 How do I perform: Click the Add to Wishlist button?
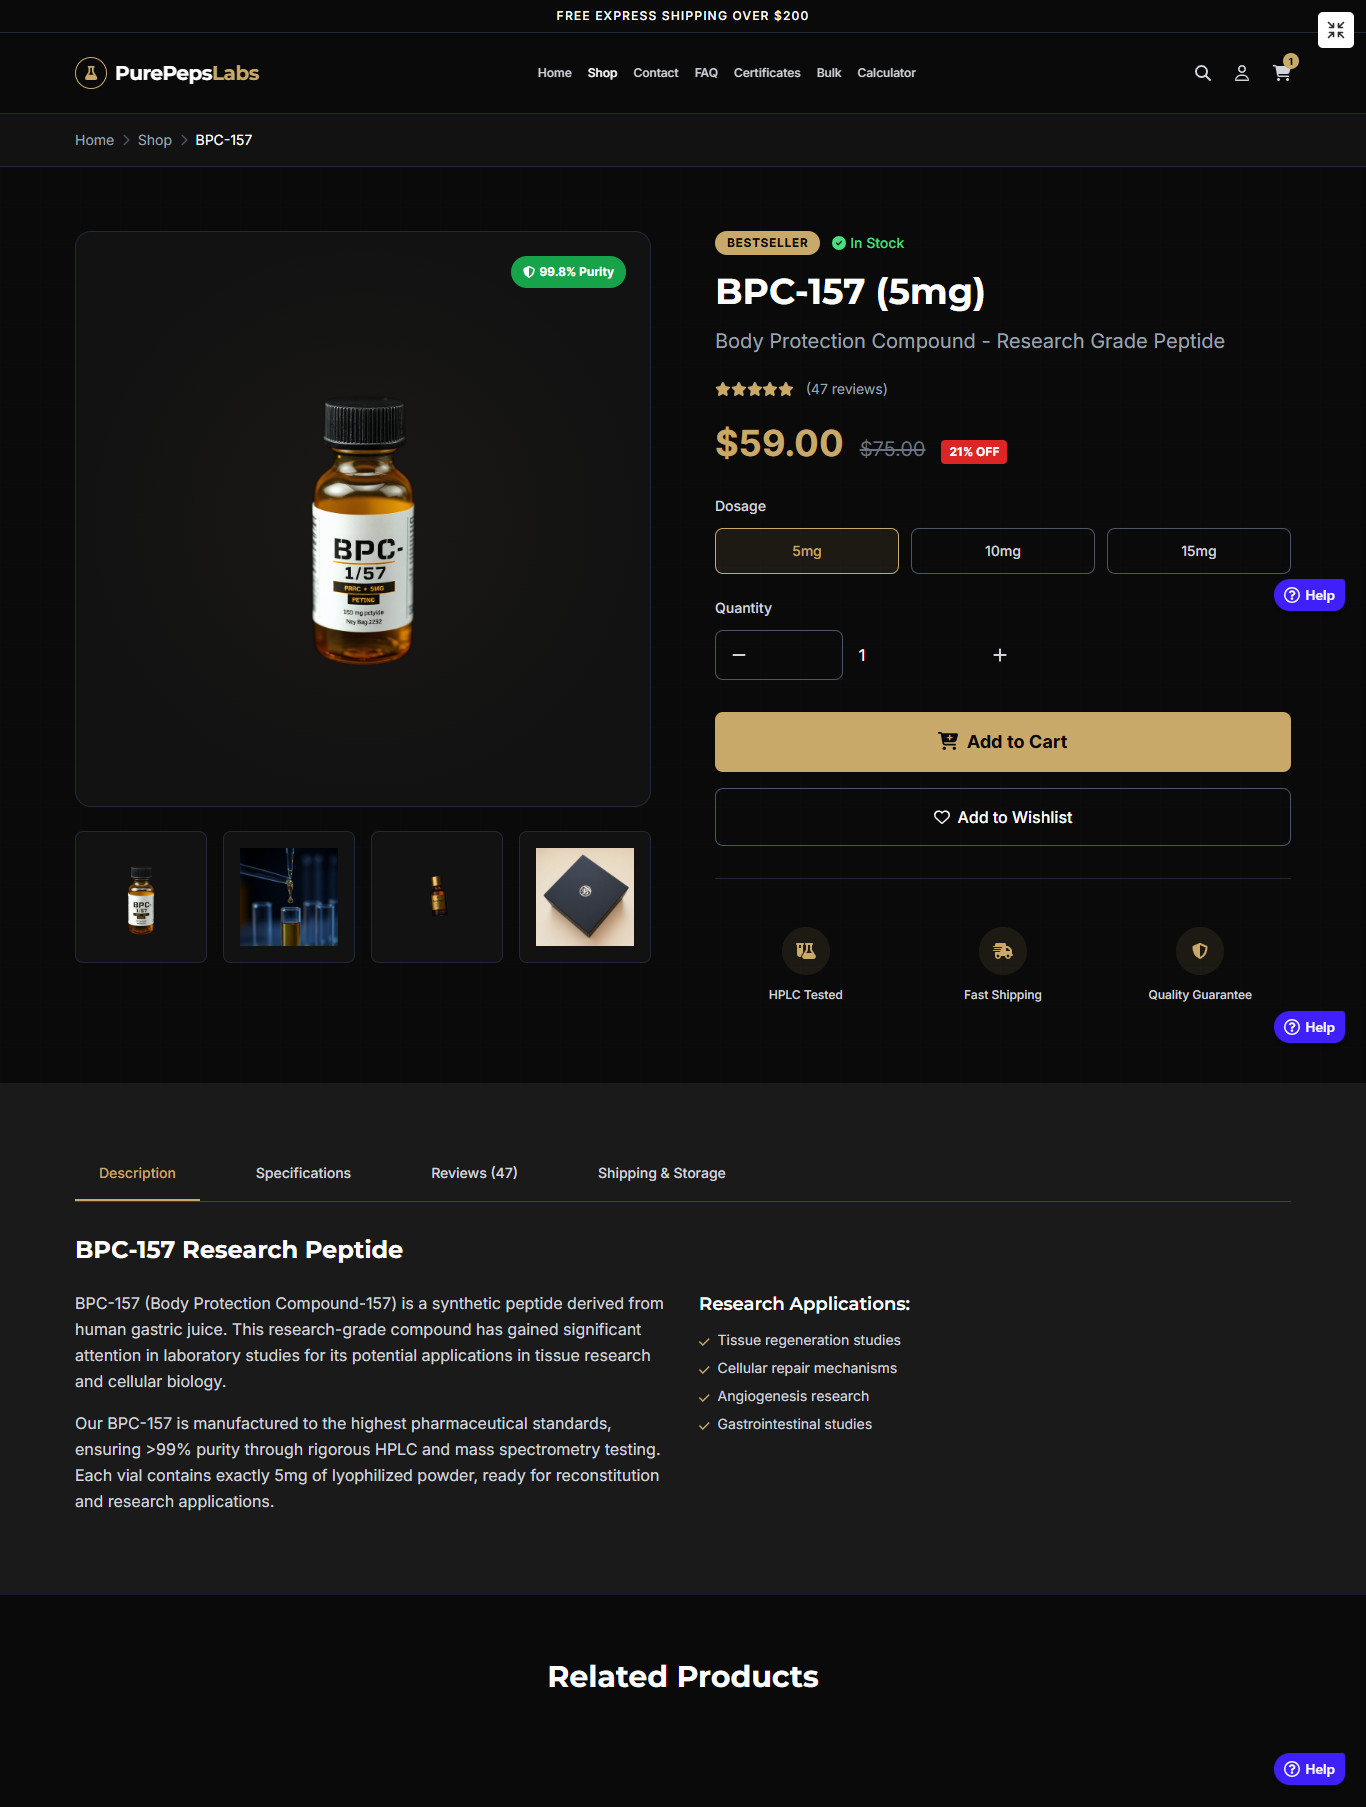[1003, 817]
